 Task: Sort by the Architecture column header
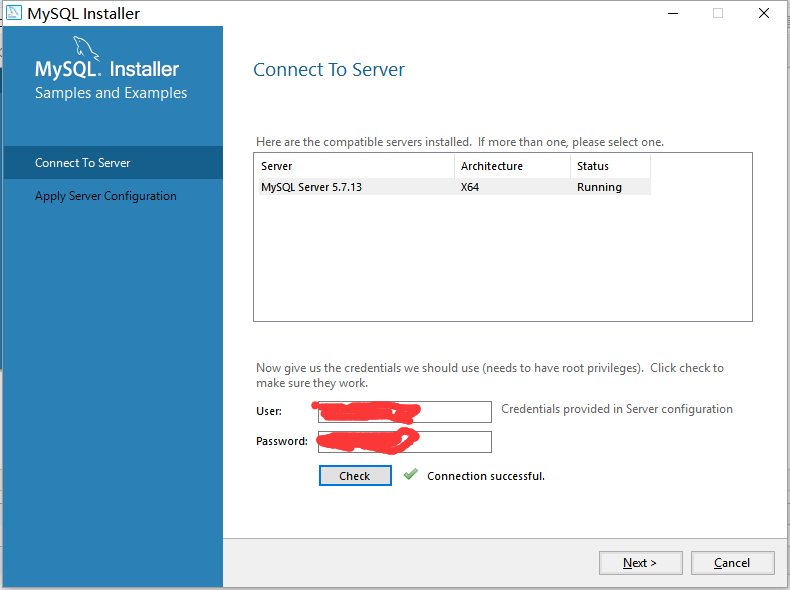pyautogui.click(x=512, y=166)
